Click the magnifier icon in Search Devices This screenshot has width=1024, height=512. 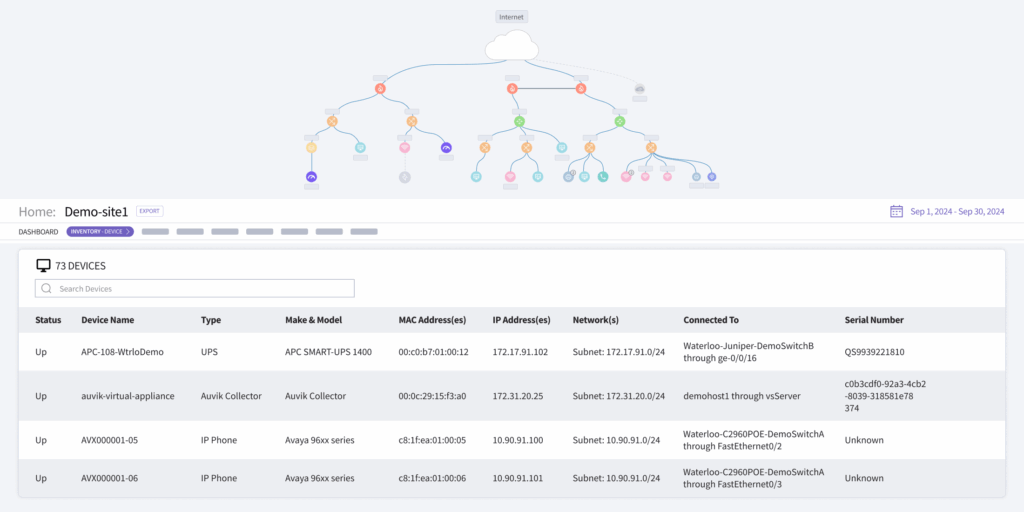click(46, 289)
